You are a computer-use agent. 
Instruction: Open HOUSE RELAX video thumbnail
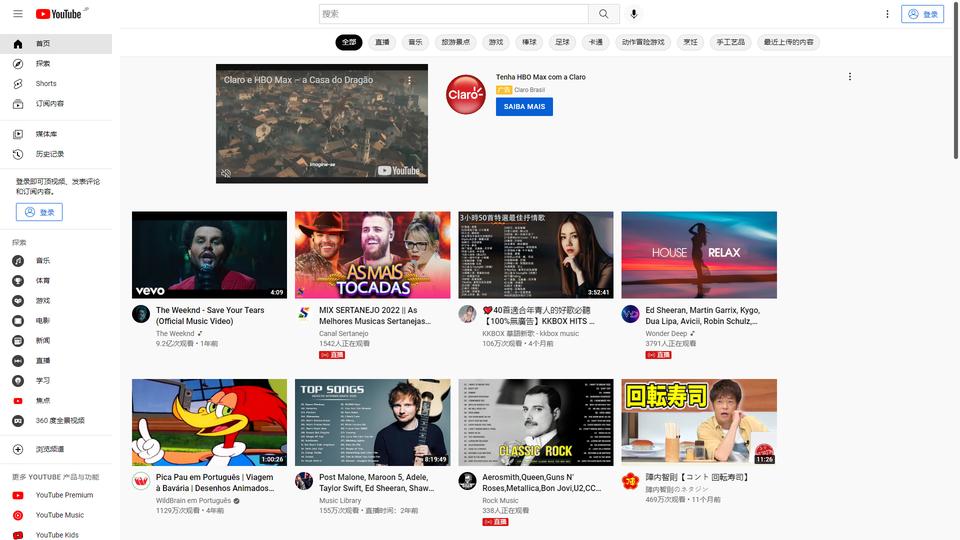[699, 255]
